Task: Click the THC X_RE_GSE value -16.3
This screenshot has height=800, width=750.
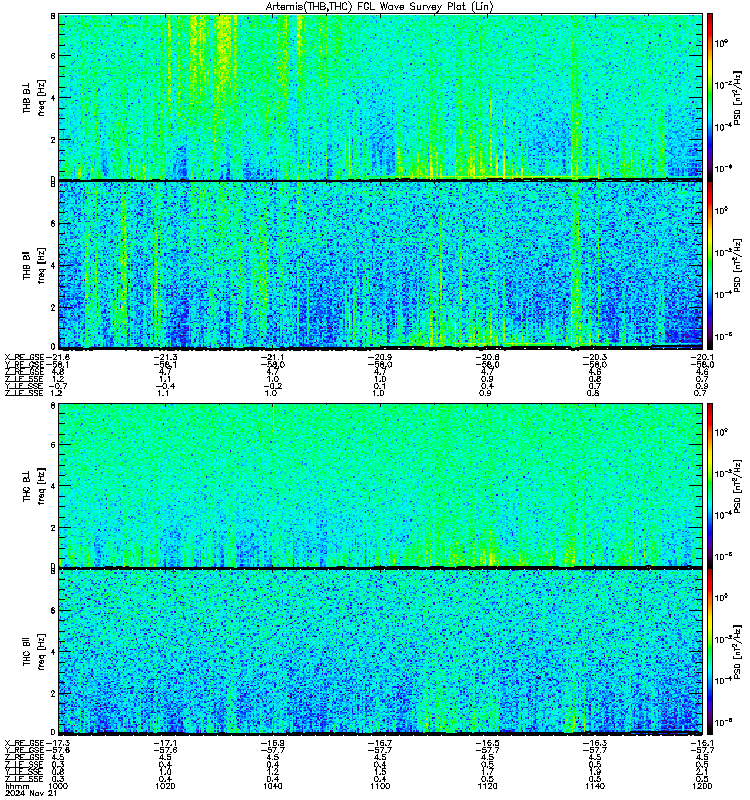Action: (595, 743)
